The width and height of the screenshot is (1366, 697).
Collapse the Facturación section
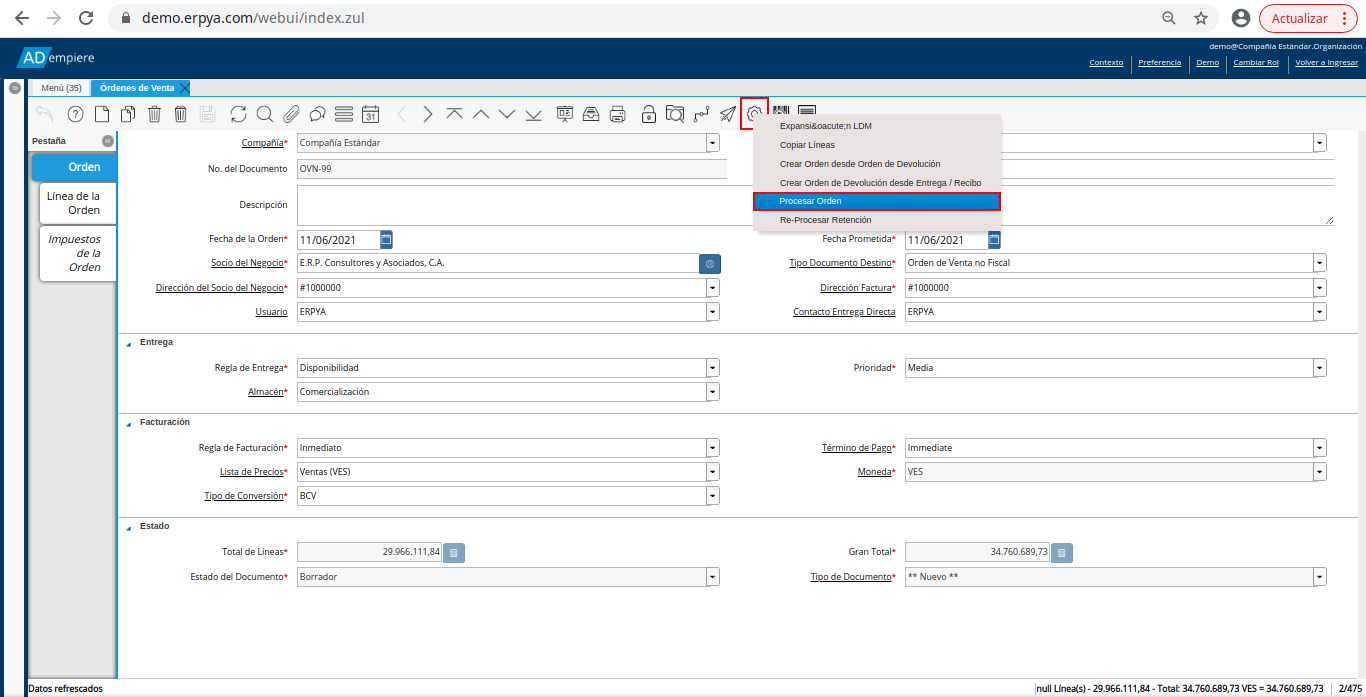129,423
